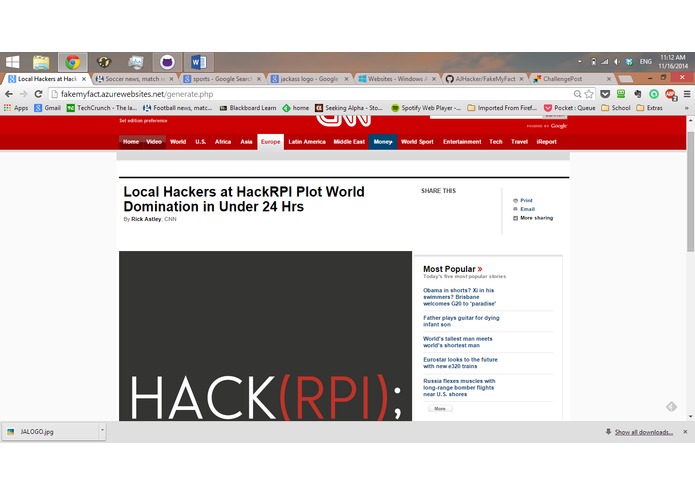The width and height of the screenshot is (695, 494).
Task: Open TechCrunch bookmark
Action: point(102,108)
